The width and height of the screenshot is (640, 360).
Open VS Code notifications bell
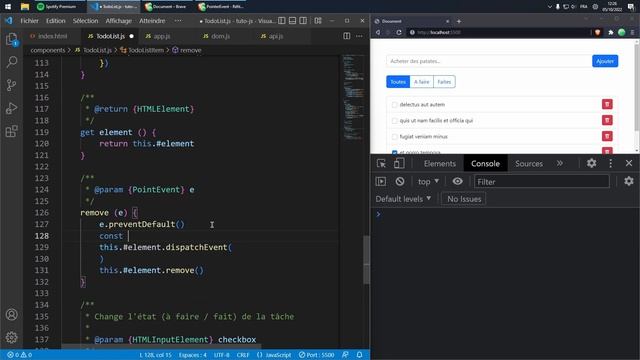360,355
